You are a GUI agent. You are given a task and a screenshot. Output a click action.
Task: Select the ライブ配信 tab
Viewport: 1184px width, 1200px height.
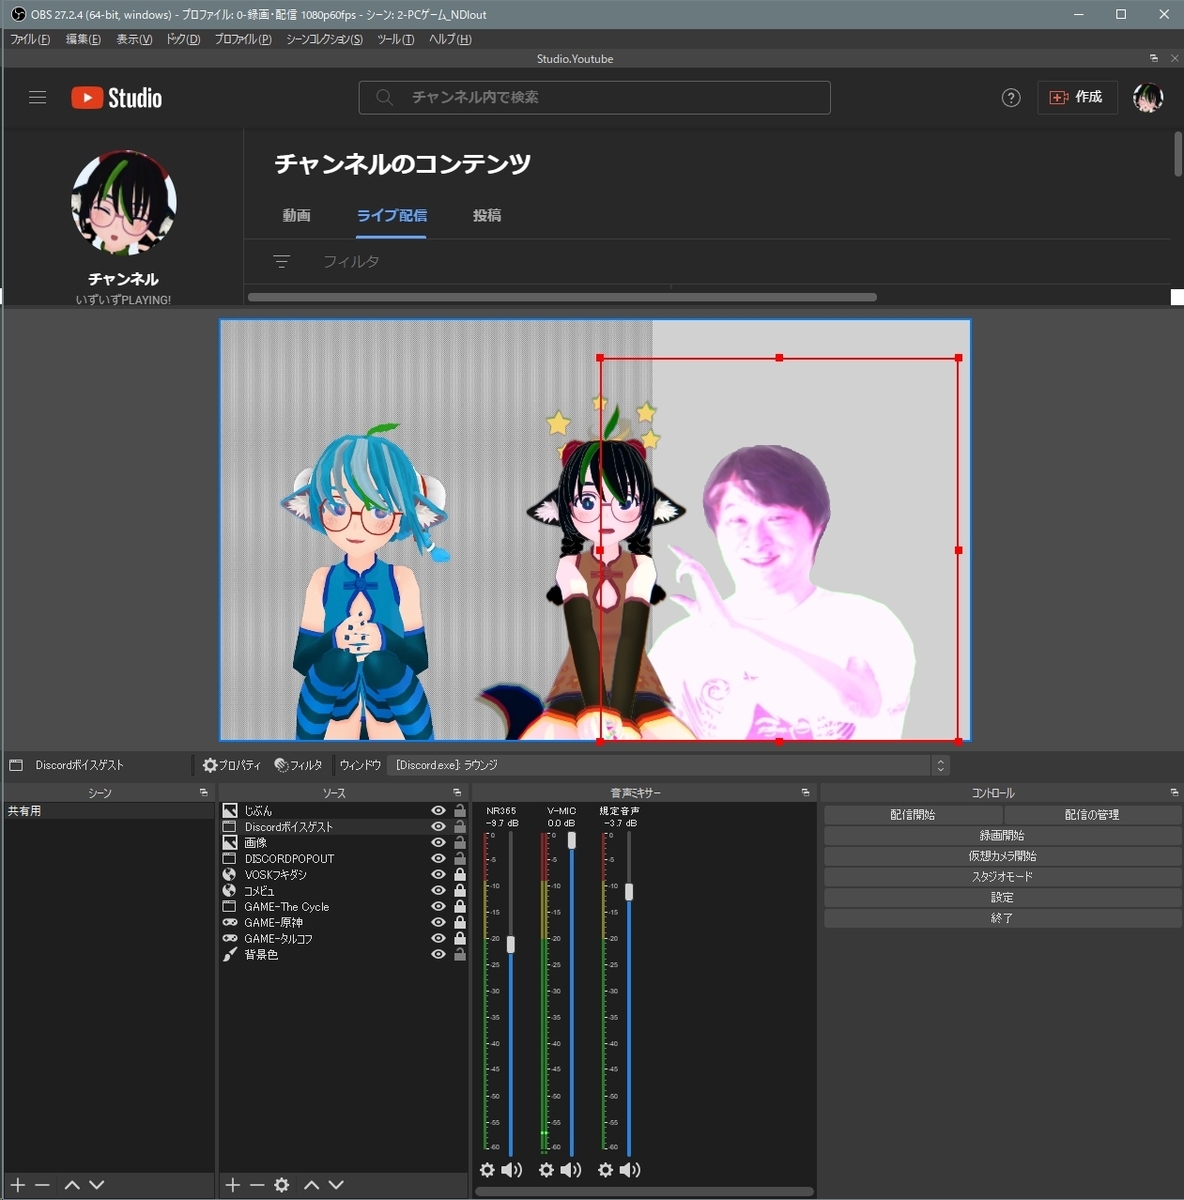392,215
